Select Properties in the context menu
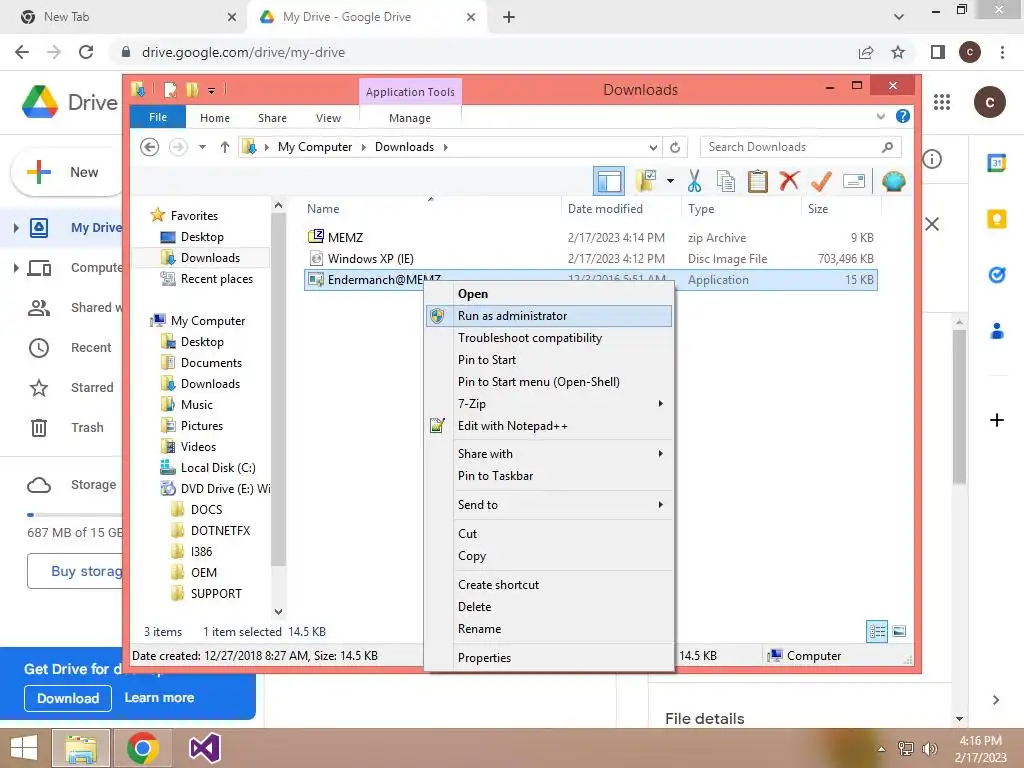1024x768 pixels. [549, 658]
